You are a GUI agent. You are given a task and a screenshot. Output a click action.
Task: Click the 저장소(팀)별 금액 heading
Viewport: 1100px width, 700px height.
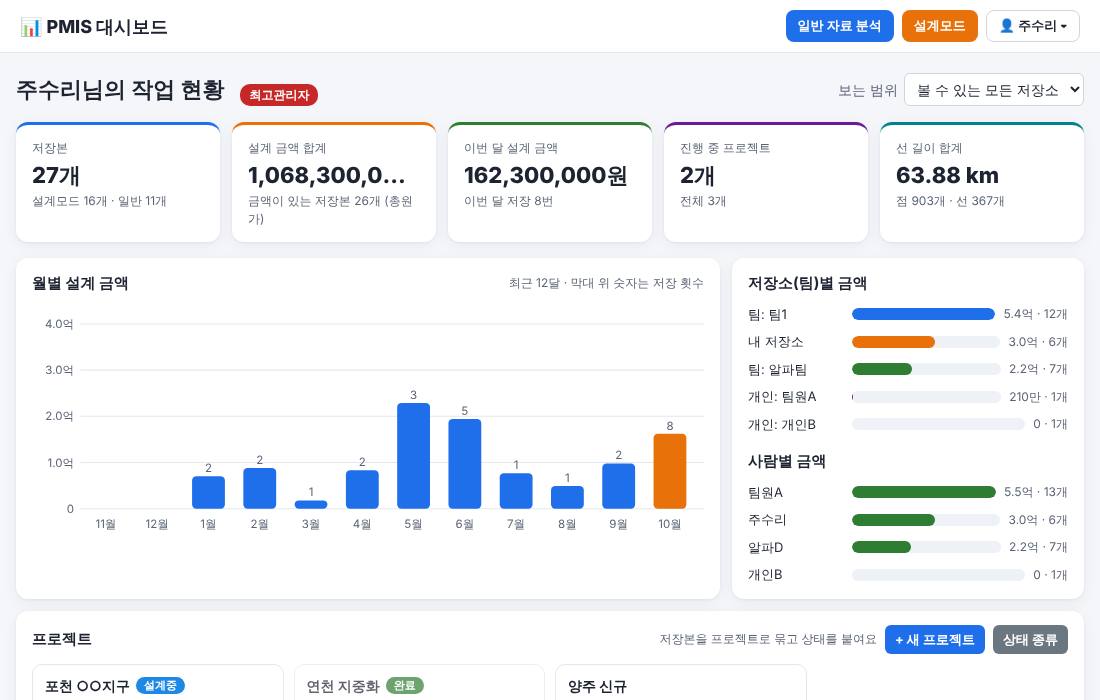click(x=807, y=283)
